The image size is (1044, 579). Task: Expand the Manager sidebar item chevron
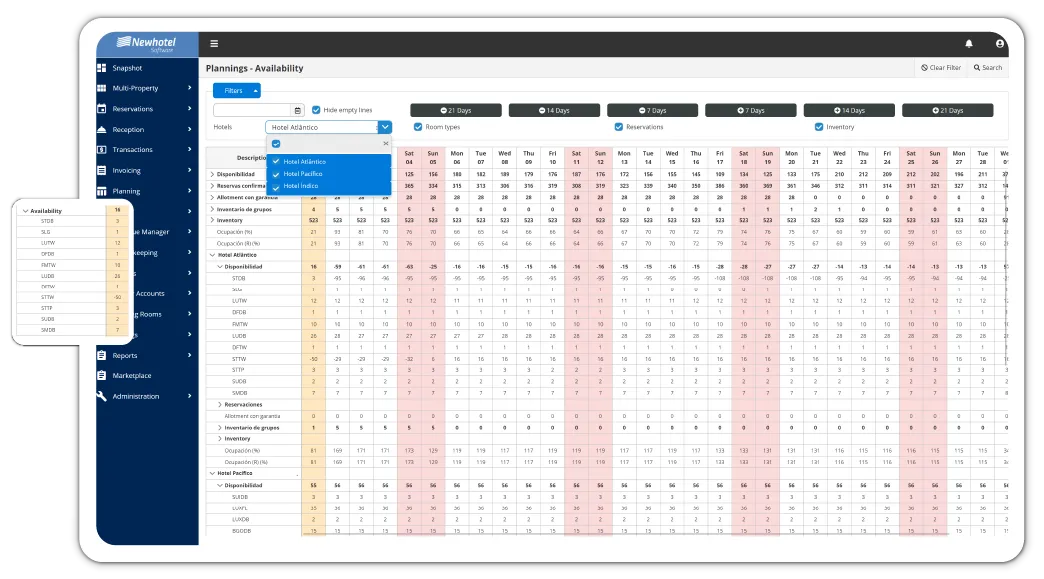189,232
